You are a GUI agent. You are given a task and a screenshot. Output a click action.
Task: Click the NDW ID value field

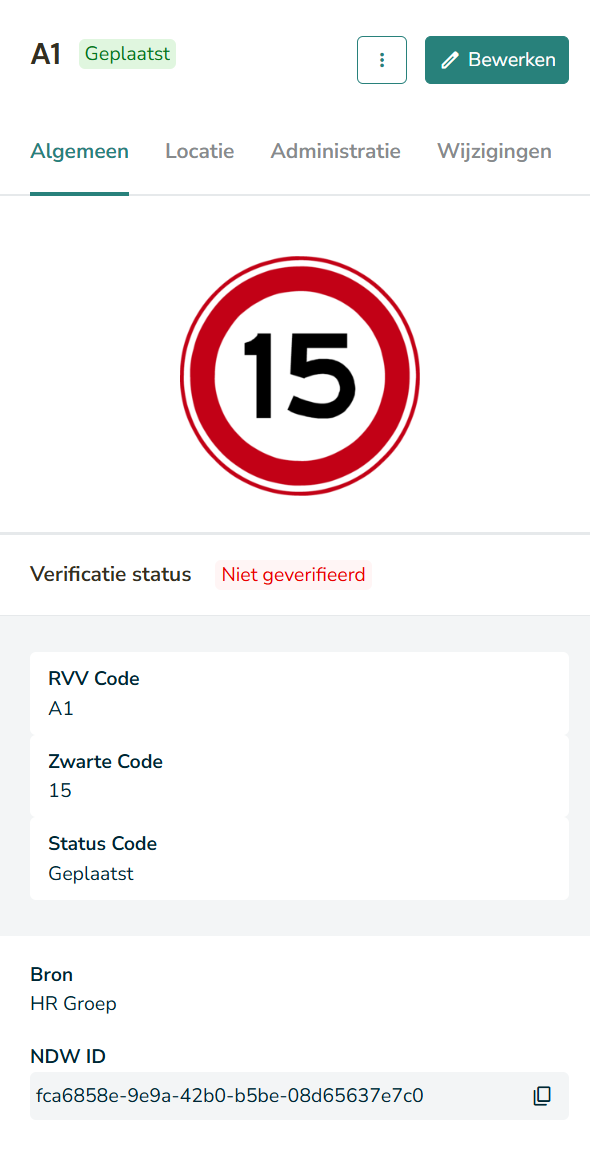[x=299, y=1096]
